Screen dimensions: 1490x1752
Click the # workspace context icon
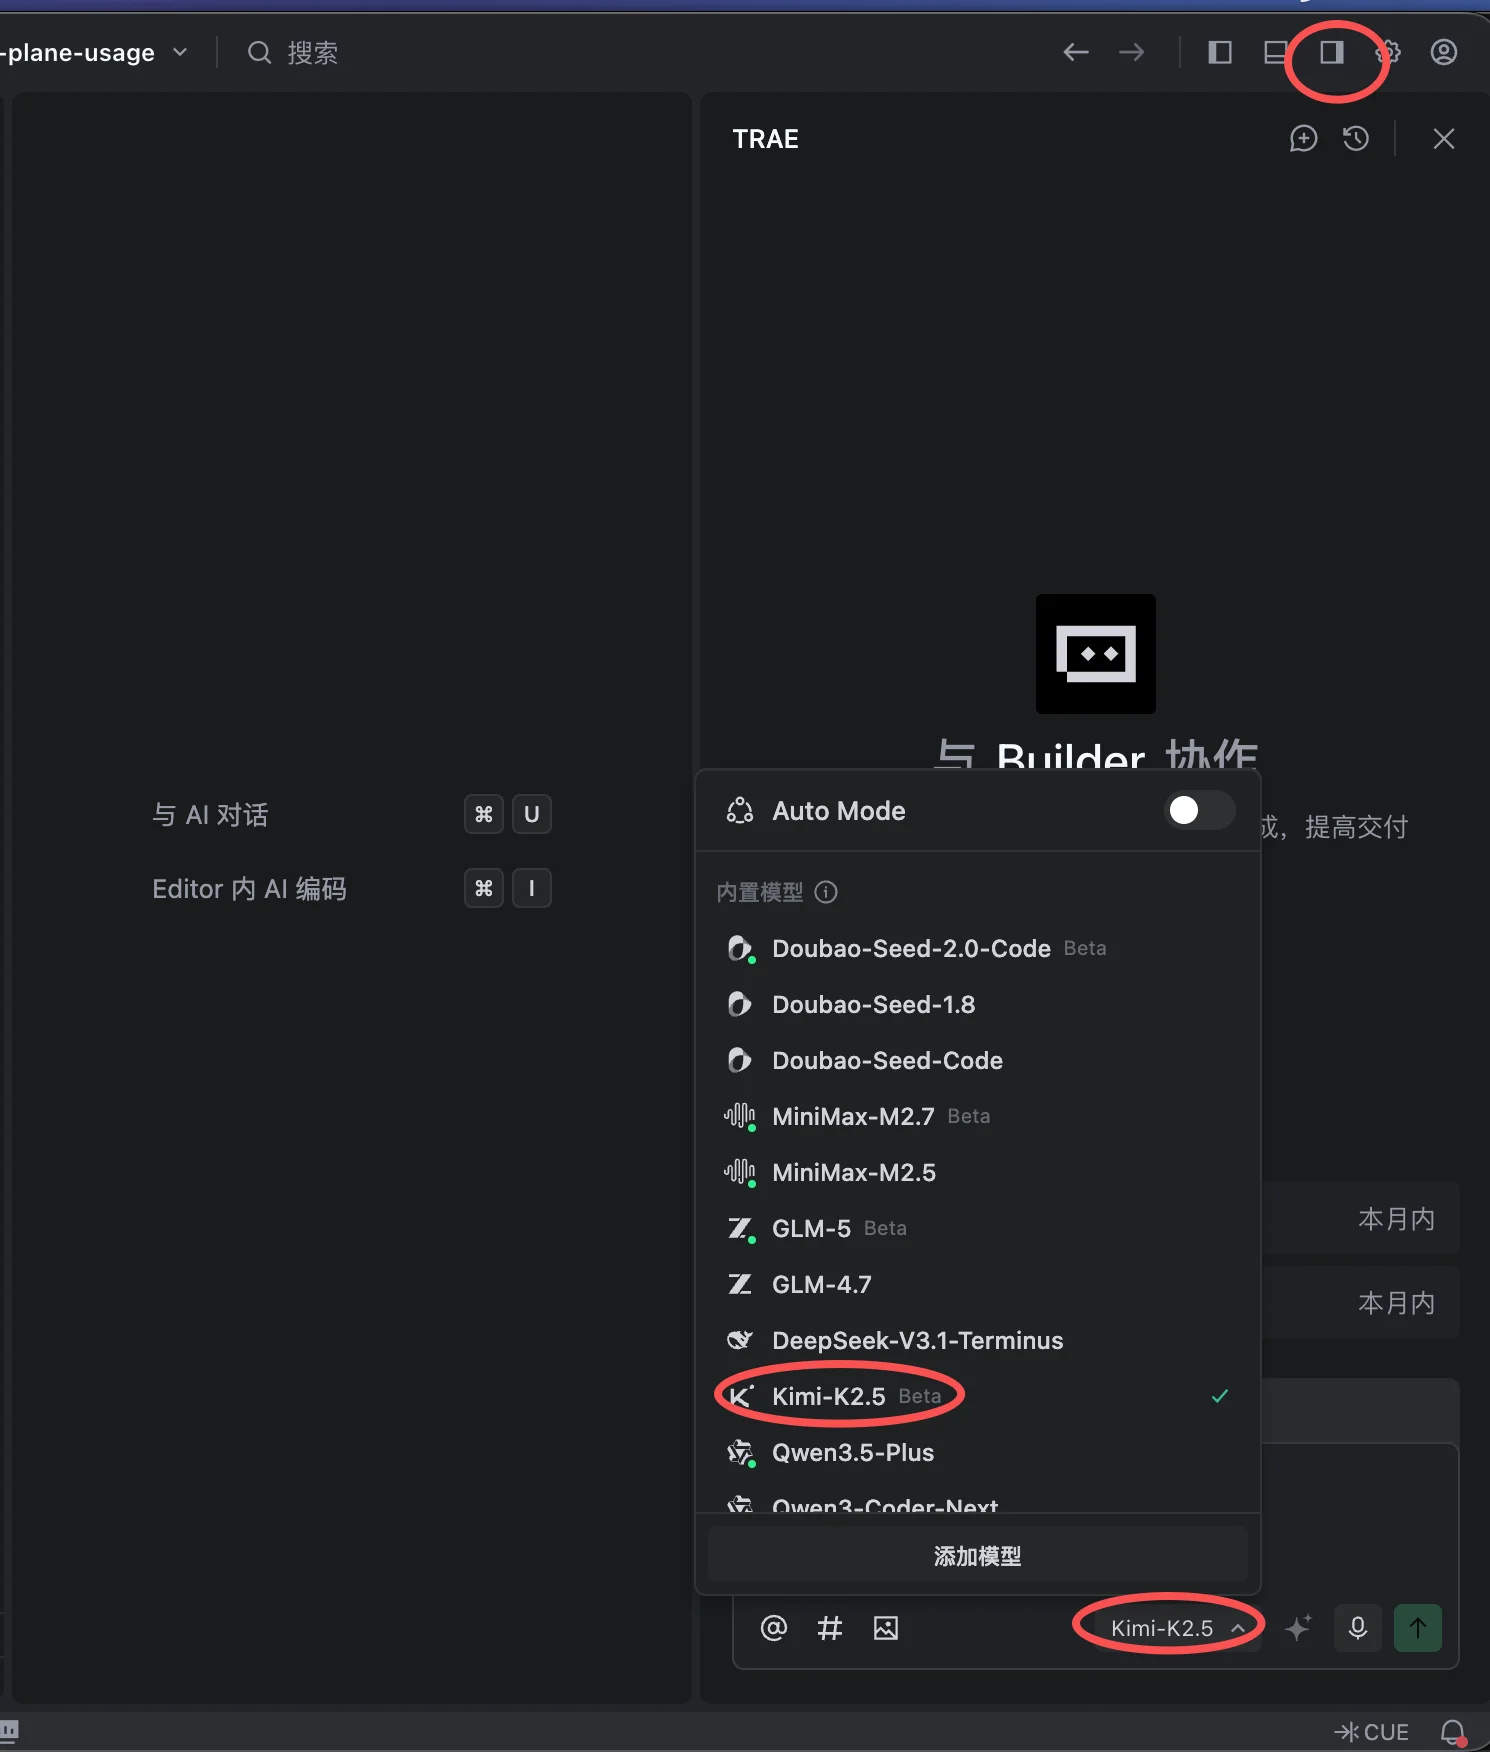(x=830, y=1628)
